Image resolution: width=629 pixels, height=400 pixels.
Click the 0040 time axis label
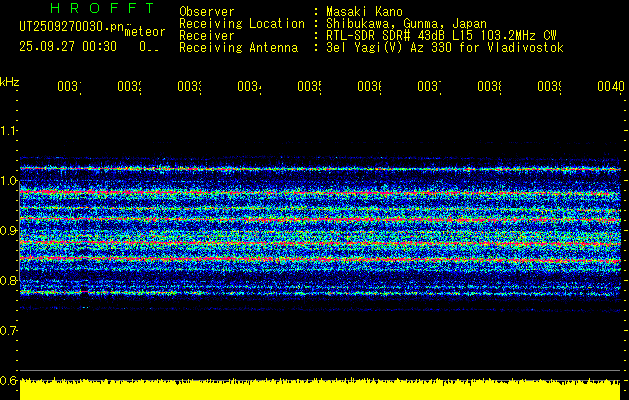611,87
